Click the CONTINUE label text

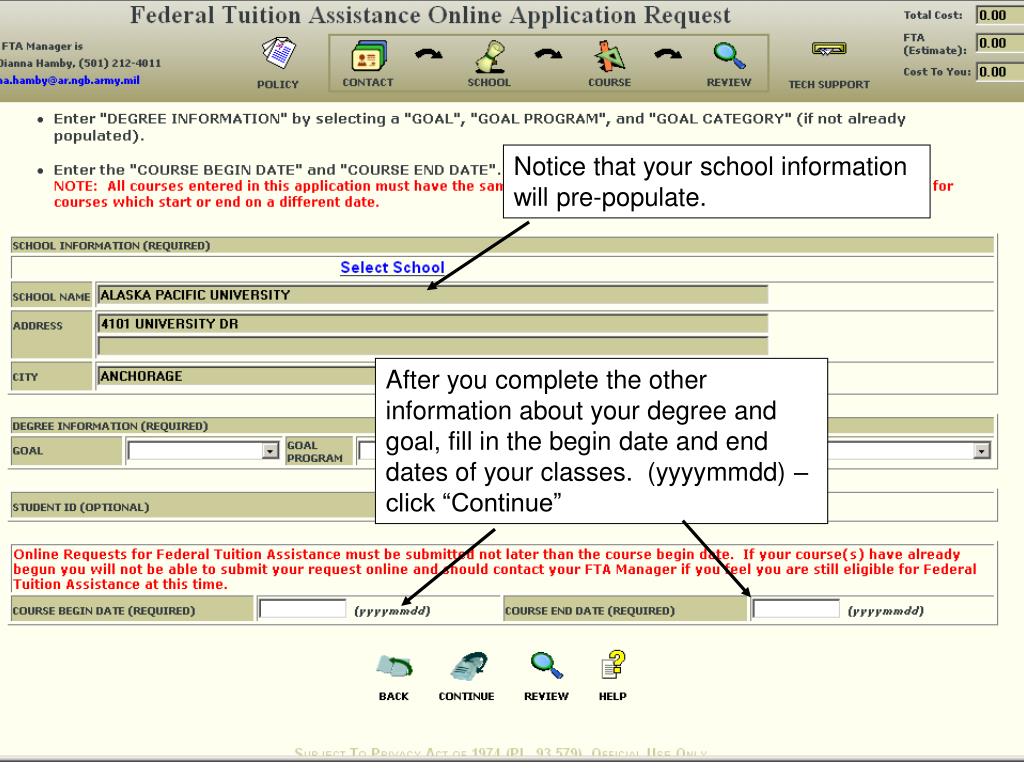click(466, 696)
